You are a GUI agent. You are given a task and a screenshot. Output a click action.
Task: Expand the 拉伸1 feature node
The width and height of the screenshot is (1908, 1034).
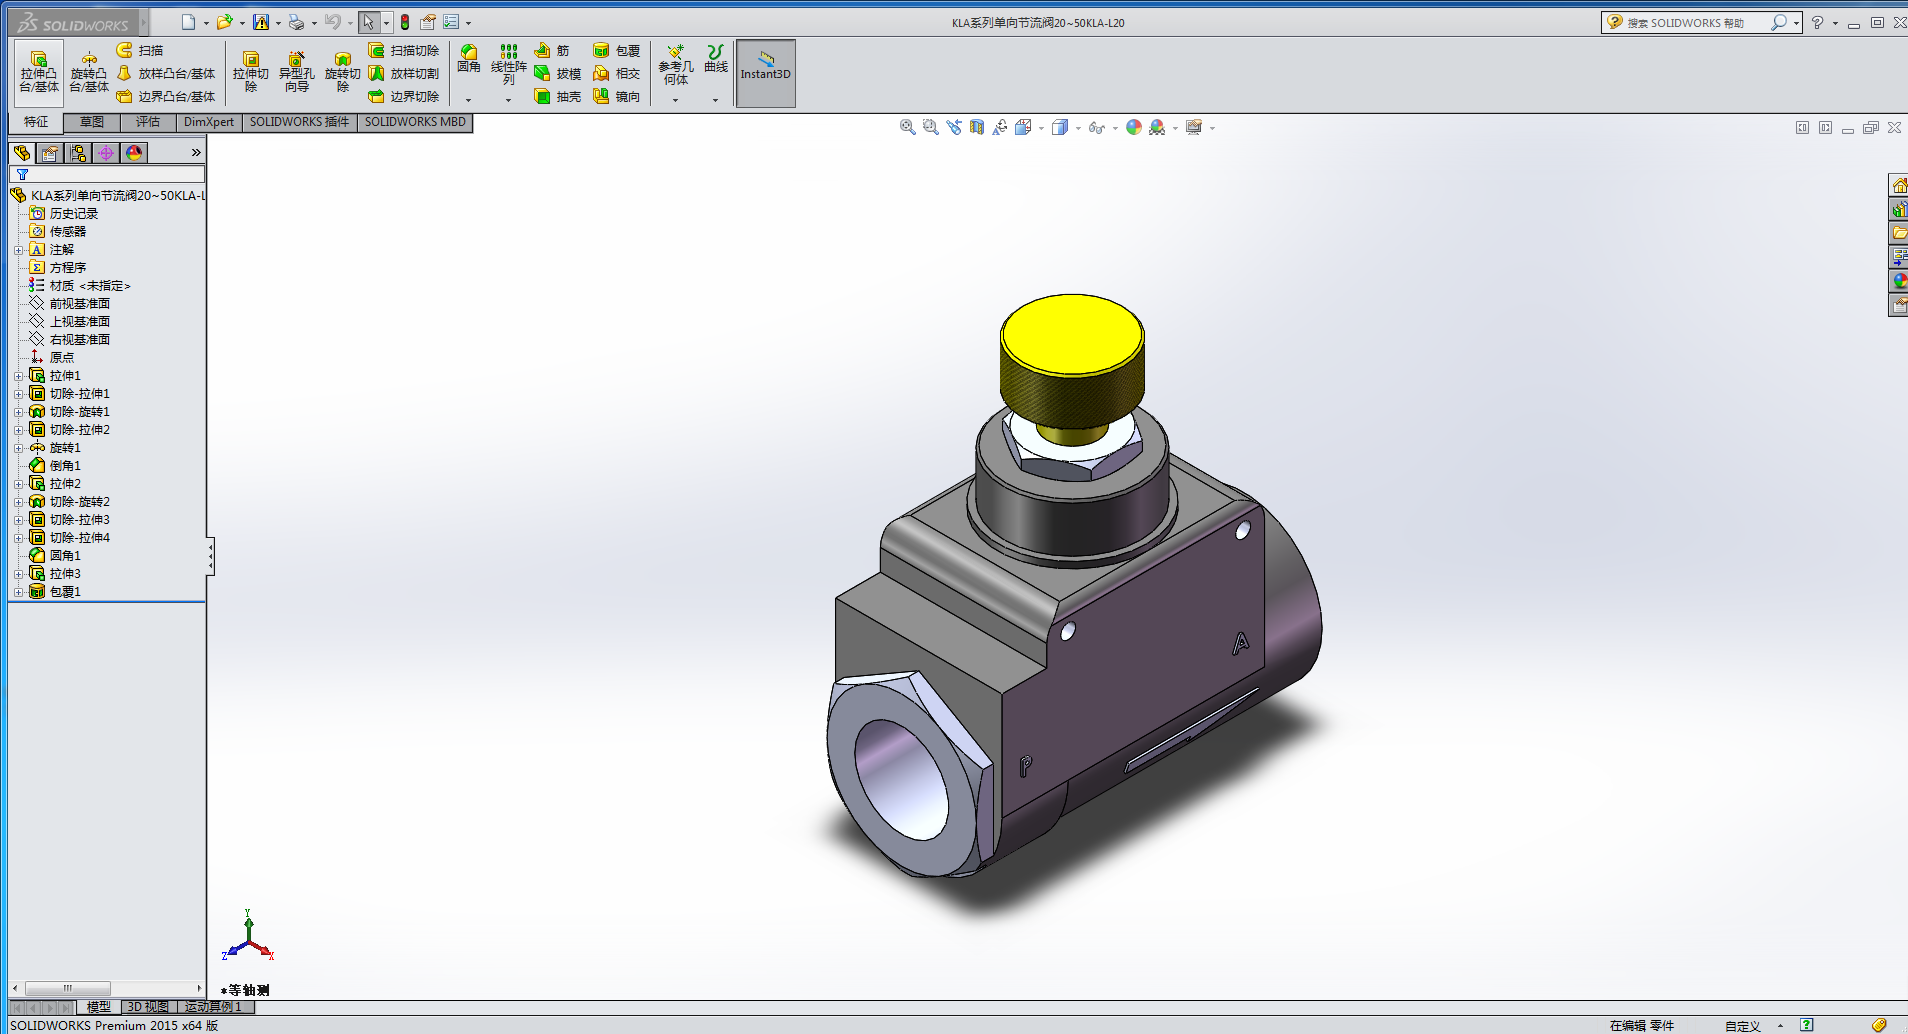click(18, 376)
